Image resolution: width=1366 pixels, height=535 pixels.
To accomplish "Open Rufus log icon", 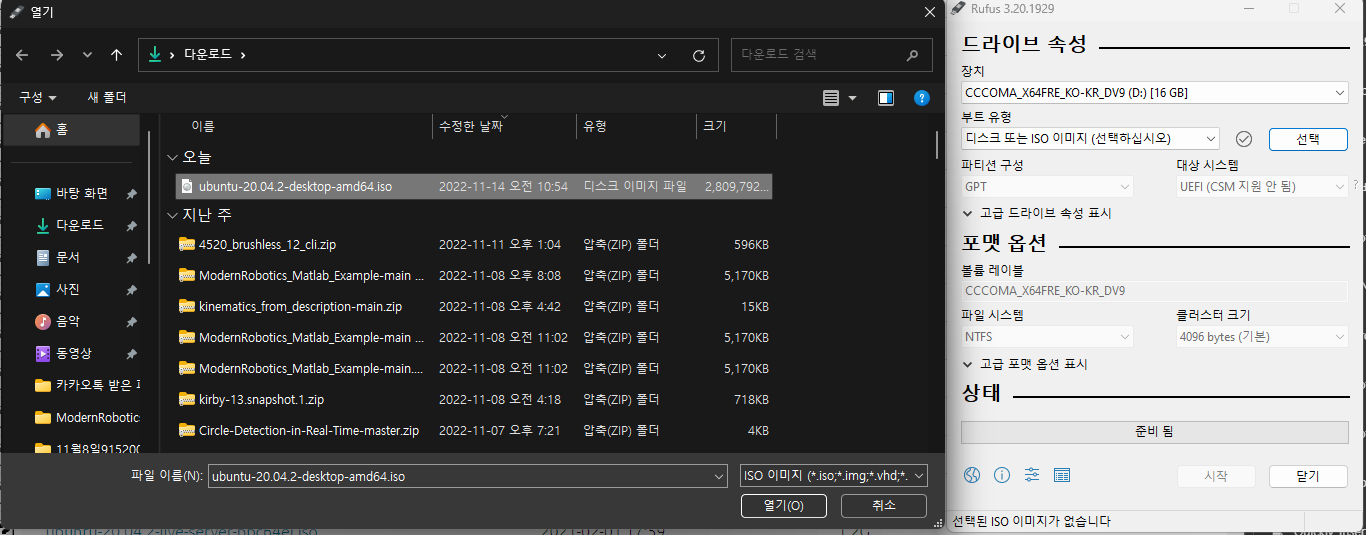I will [x=1062, y=475].
